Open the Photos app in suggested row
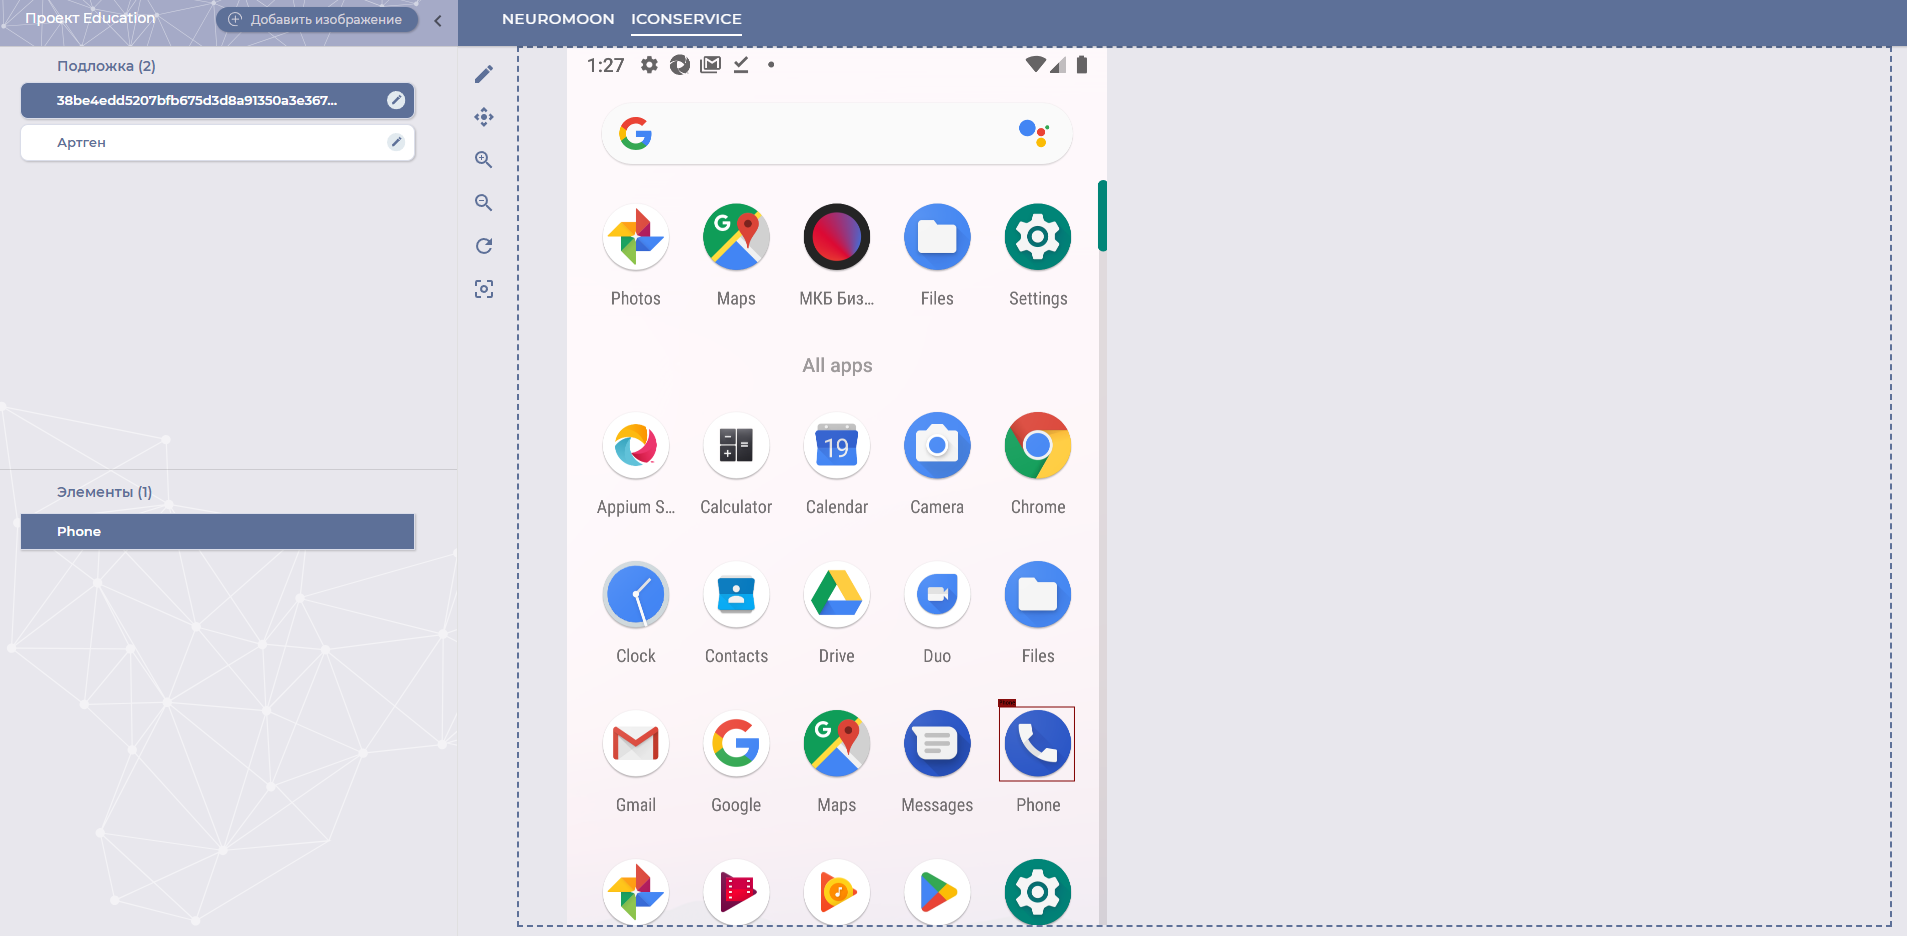1907x936 pixels. pyautogui.click(x=636, y=237)
